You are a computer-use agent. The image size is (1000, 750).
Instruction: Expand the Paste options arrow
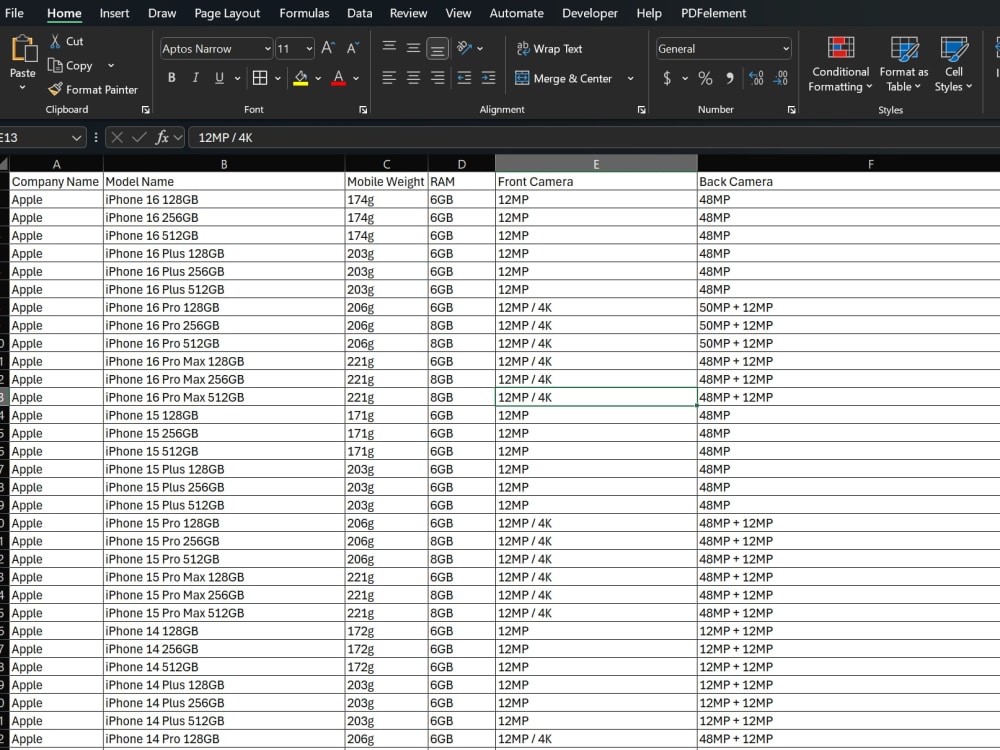[x=22, y=87]
